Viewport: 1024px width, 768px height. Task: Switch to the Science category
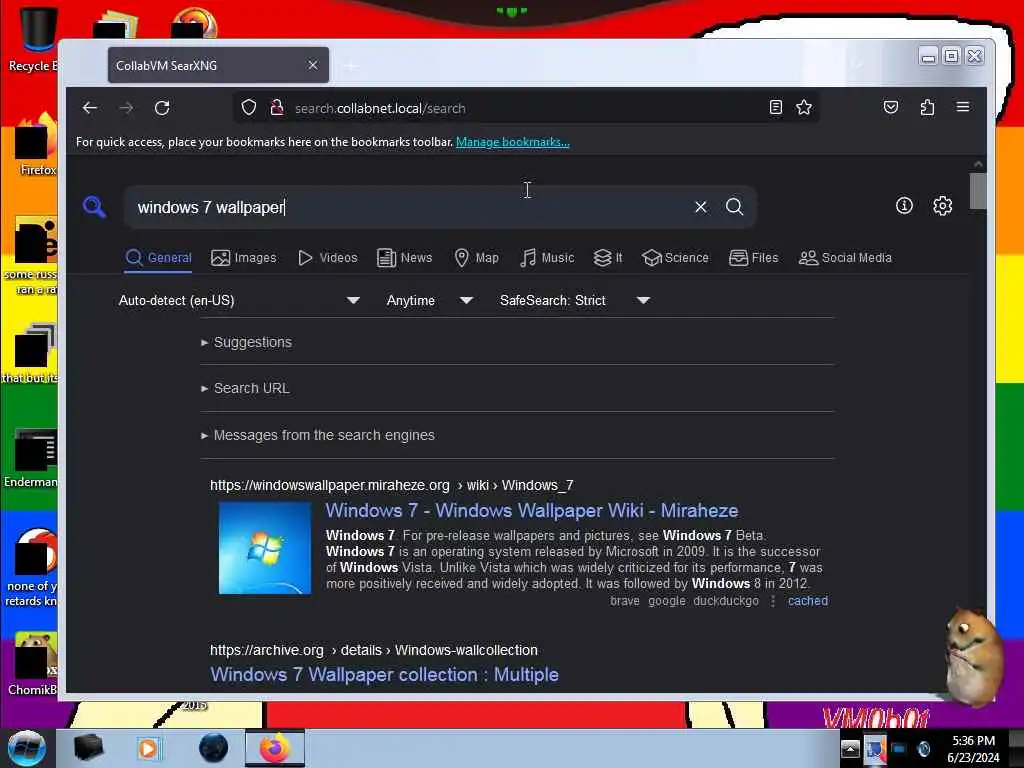pos(675,258)
